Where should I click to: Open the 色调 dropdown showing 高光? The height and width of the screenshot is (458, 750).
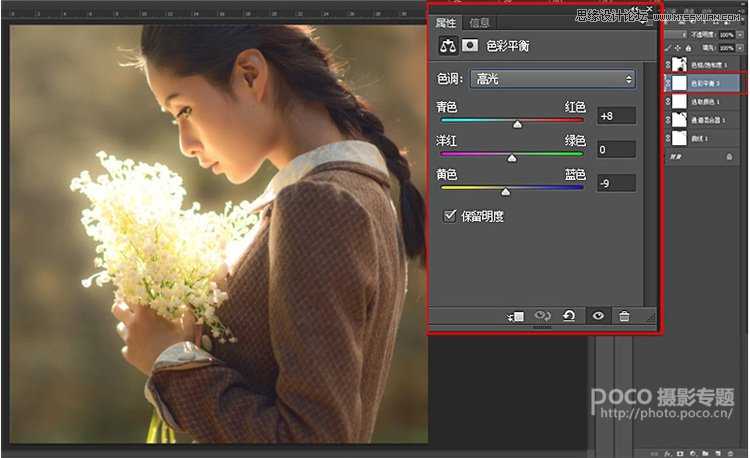pyautogui.click(x=555, y=79)
